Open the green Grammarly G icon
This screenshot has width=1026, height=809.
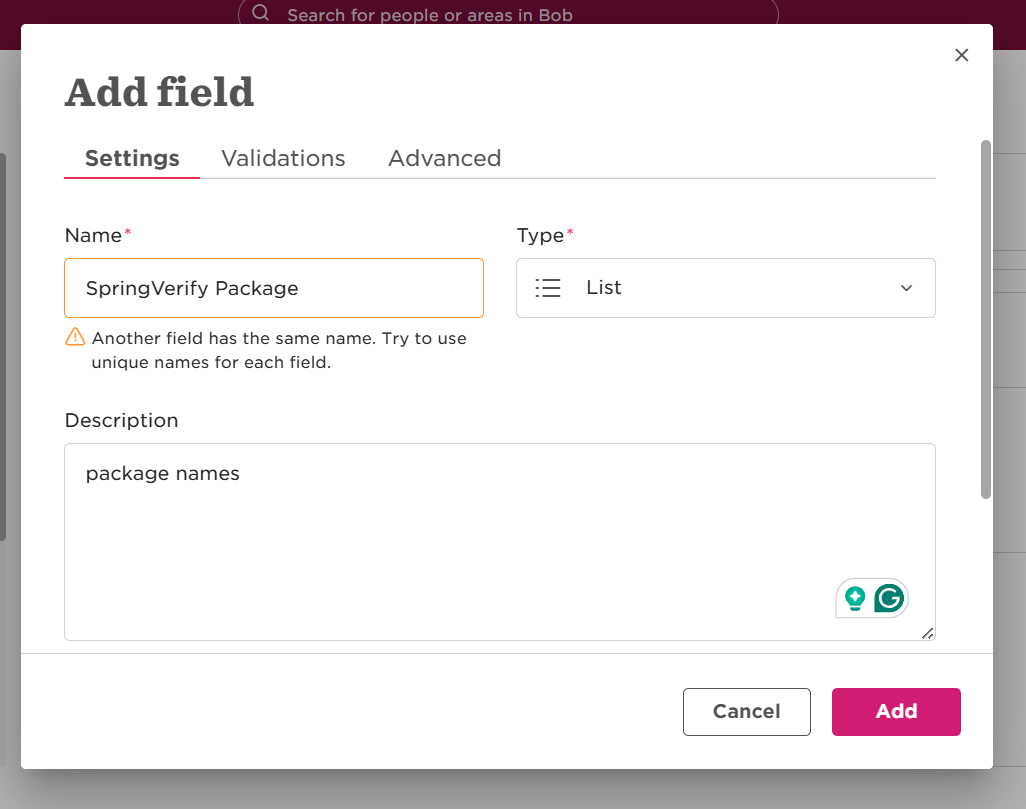[x=889, y=598]
